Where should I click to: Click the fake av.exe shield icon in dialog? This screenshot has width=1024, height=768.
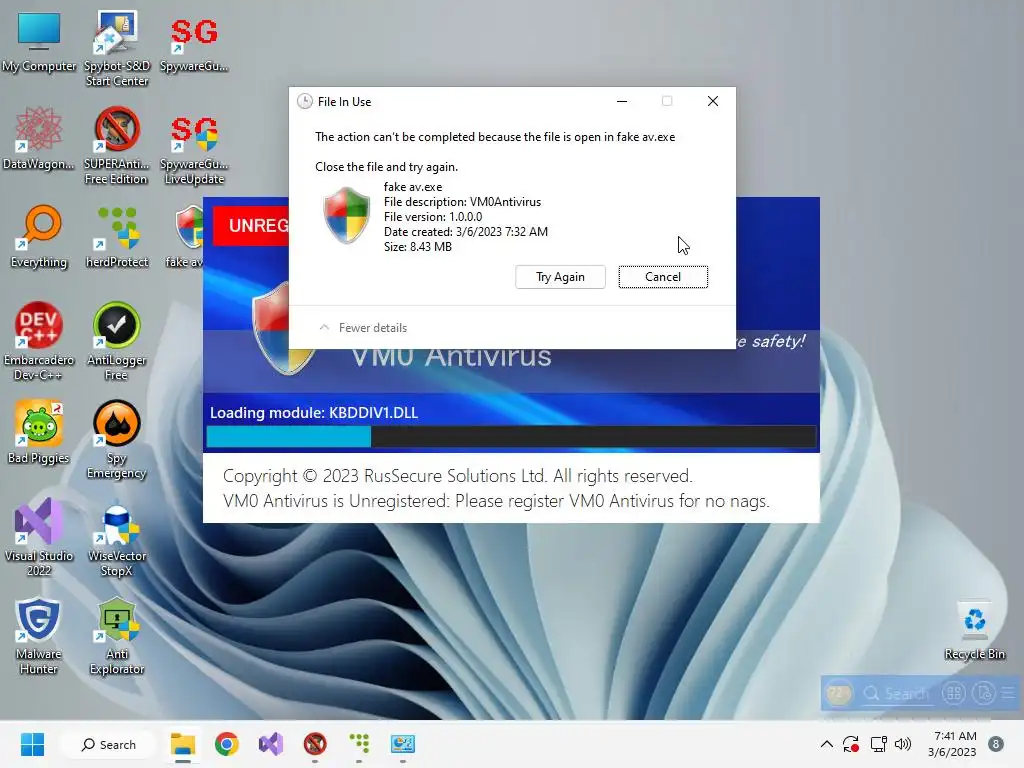point(347,216)
